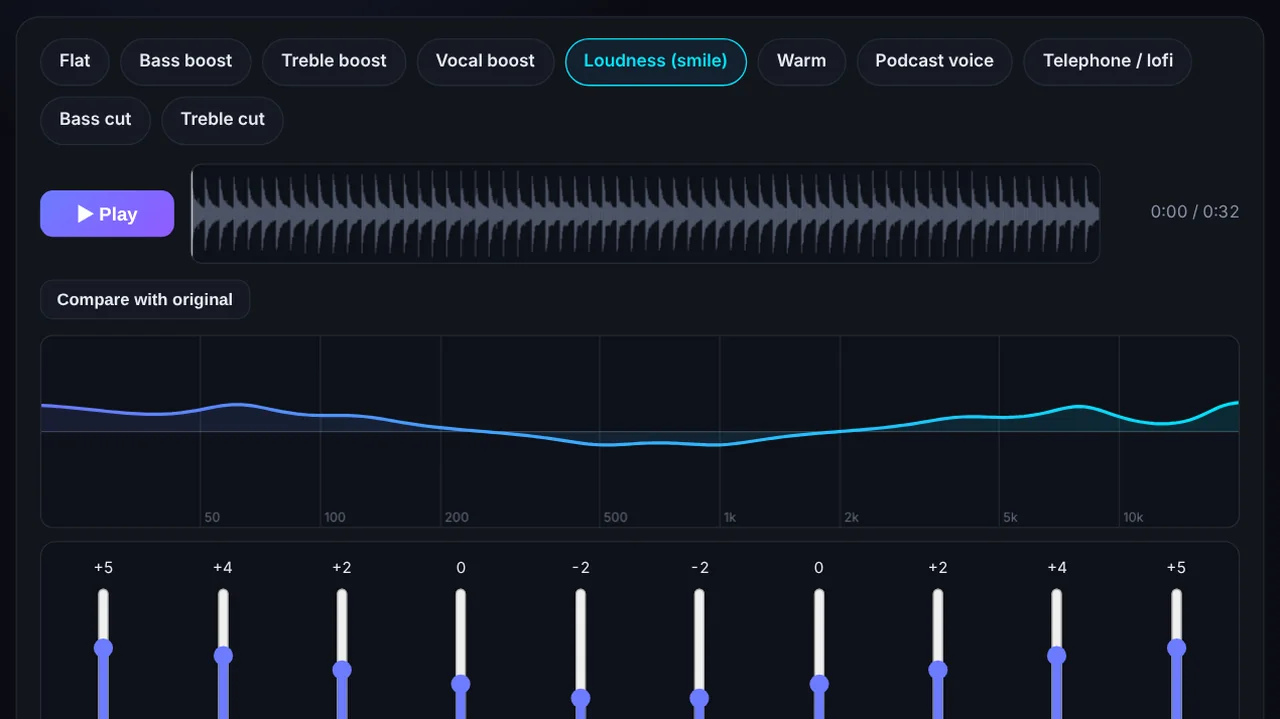
Task: Start playback with the Play button
Action: [x=107, y=214]
